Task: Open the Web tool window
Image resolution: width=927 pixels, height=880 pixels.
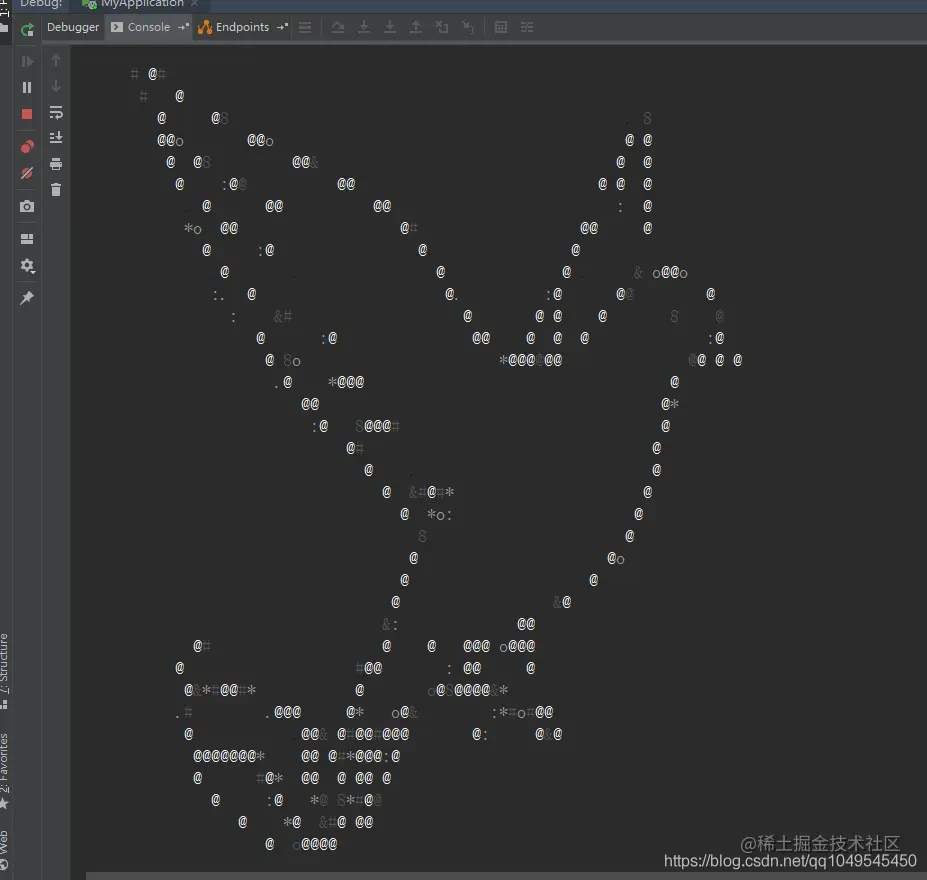Action: (x=4, y=849)
